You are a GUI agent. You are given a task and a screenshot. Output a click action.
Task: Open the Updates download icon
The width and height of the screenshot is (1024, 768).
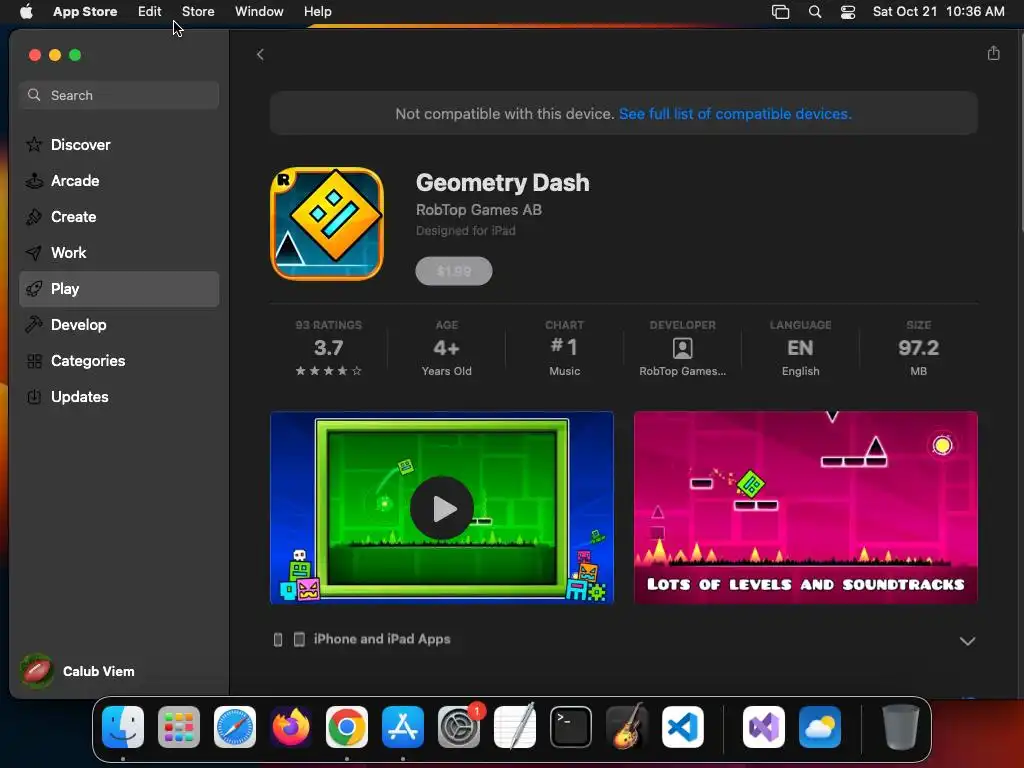(x=34, y=396)
